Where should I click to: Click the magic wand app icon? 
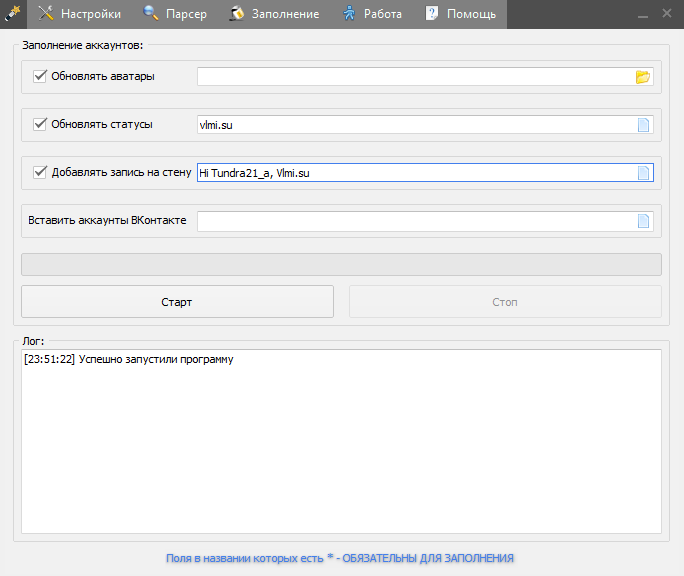click(x=13, y=13)
